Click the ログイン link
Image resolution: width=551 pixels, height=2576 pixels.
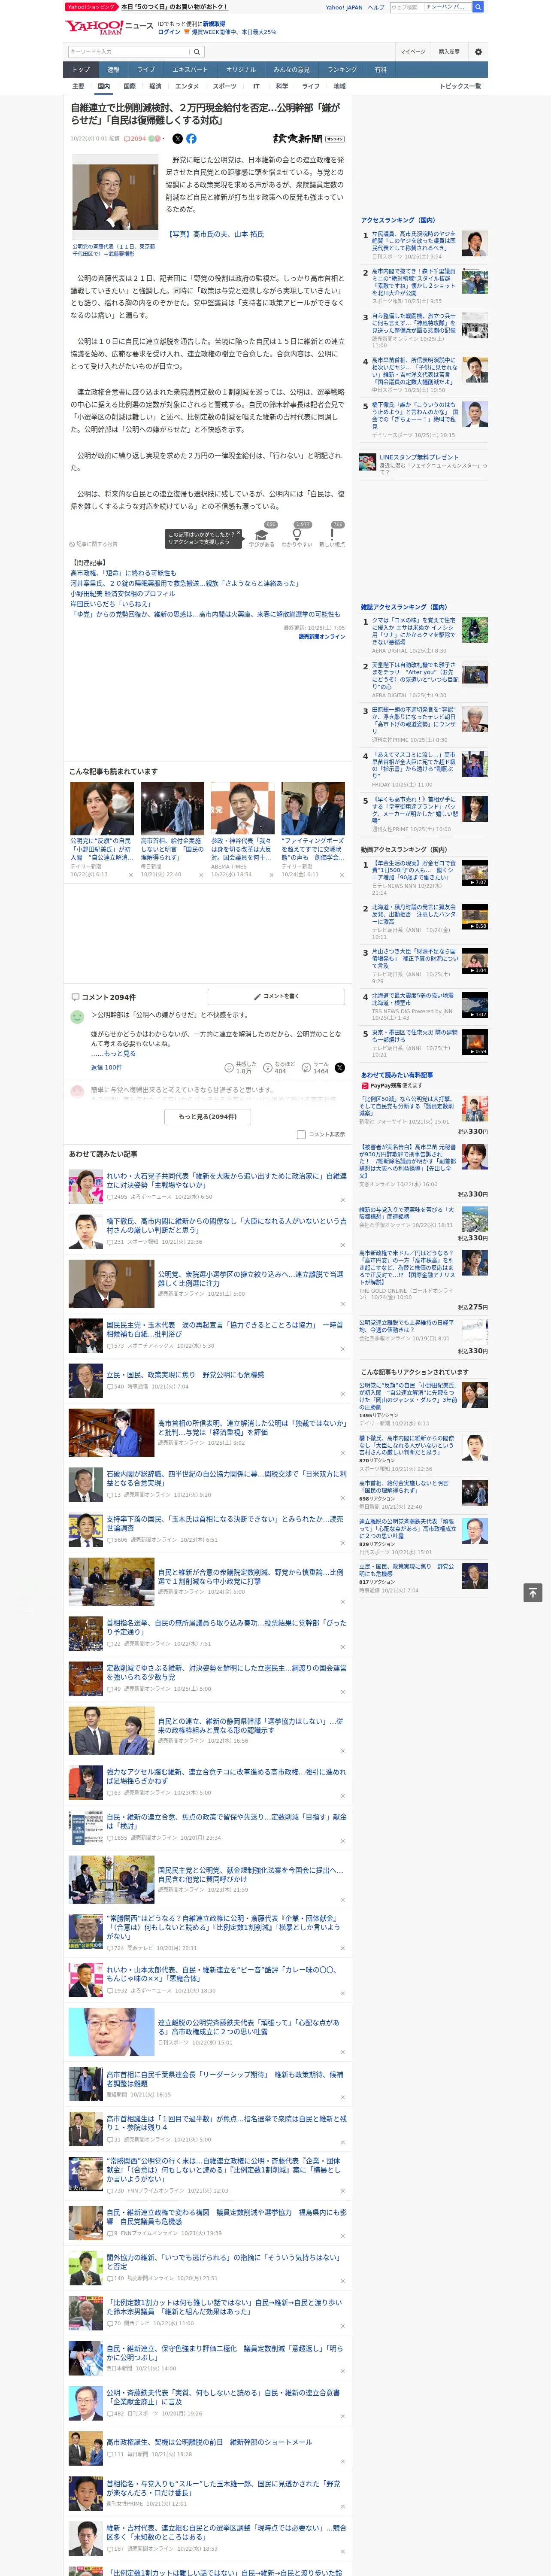(169, 32)
